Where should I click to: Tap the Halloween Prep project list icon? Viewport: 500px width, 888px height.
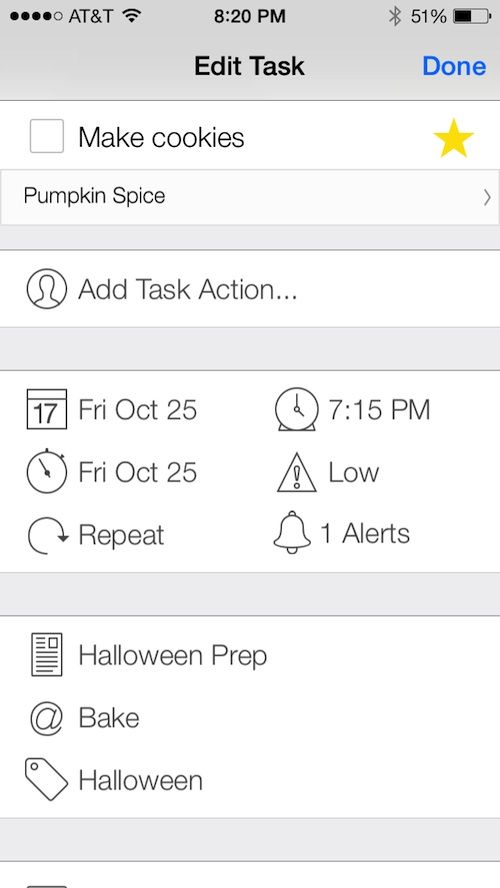46,655
